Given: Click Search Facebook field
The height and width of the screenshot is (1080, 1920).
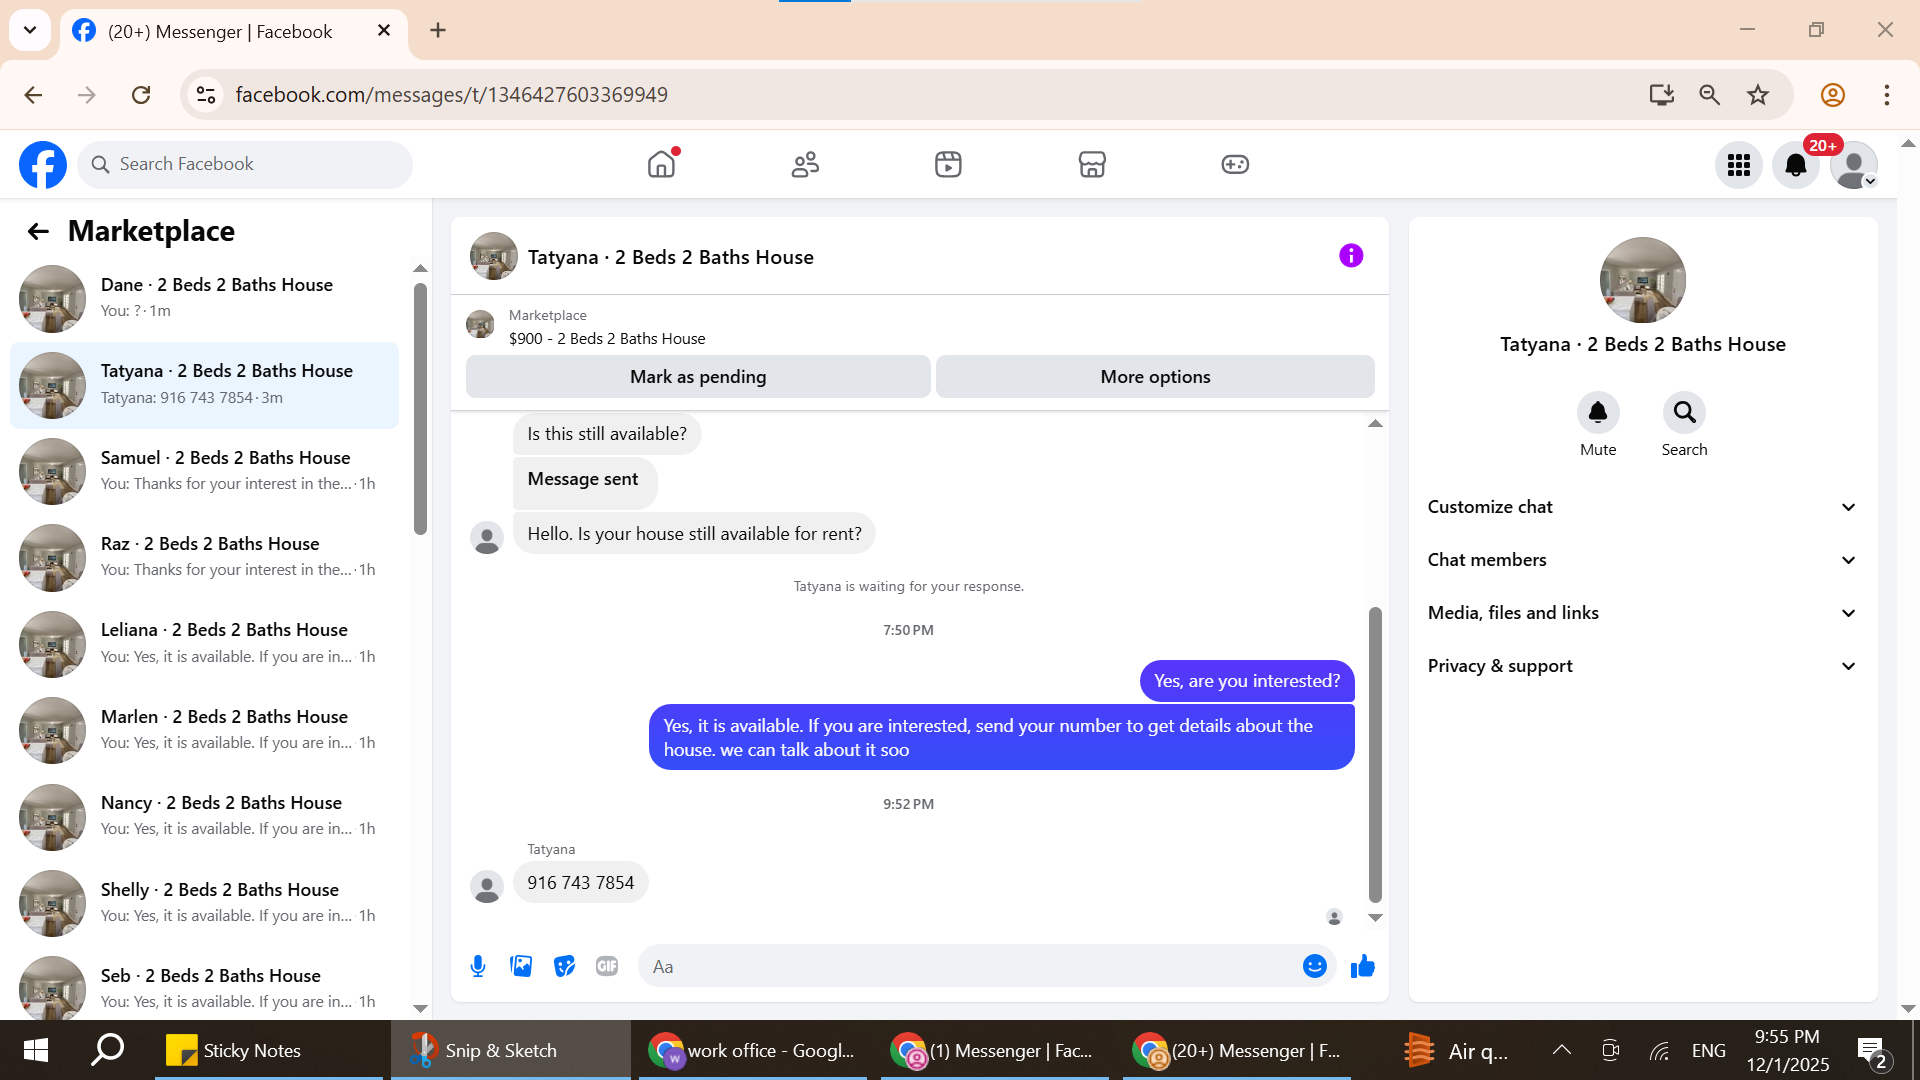Looking at the screenshot, I should (245, 164).
